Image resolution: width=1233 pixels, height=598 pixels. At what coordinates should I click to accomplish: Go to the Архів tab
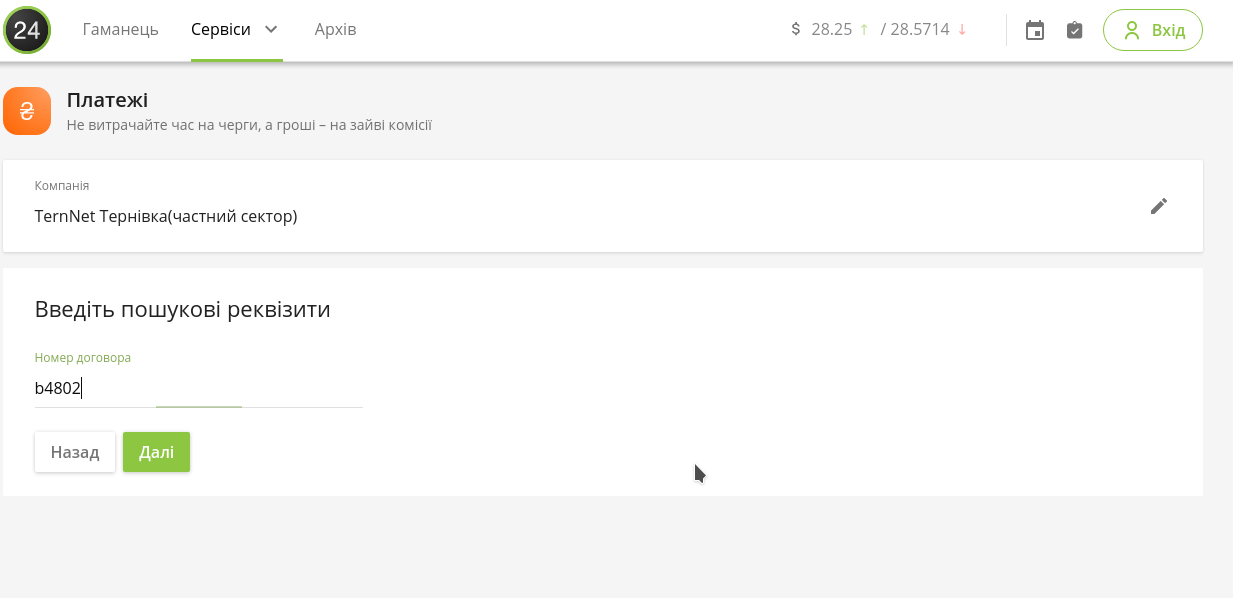tap(335, 30)
